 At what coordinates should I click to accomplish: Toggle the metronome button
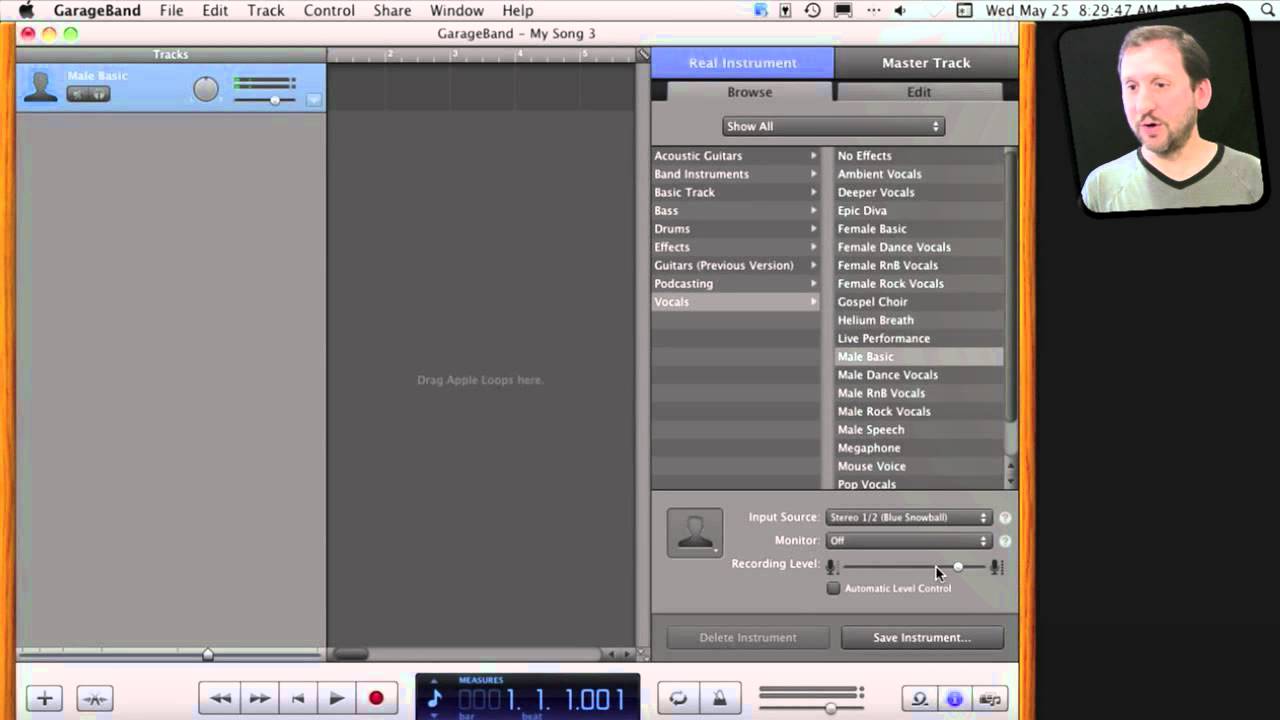point(719,698)
